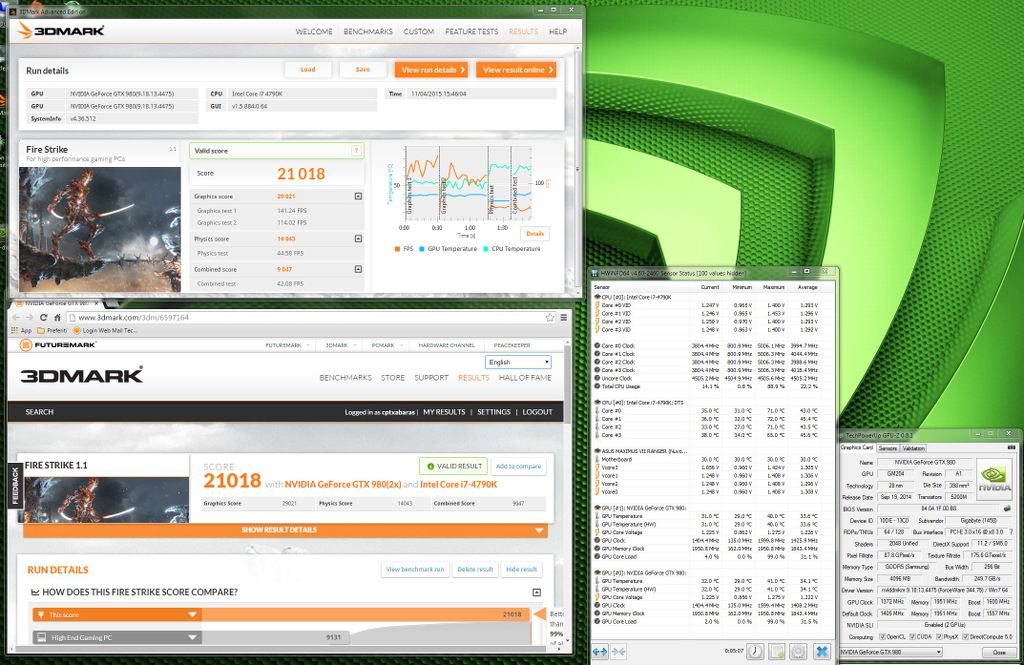Image resolution: width=1024 pixels, height=665 pixels.
Task: Open the GPU selector dropdown in GPU-Z
Action: 891,653
